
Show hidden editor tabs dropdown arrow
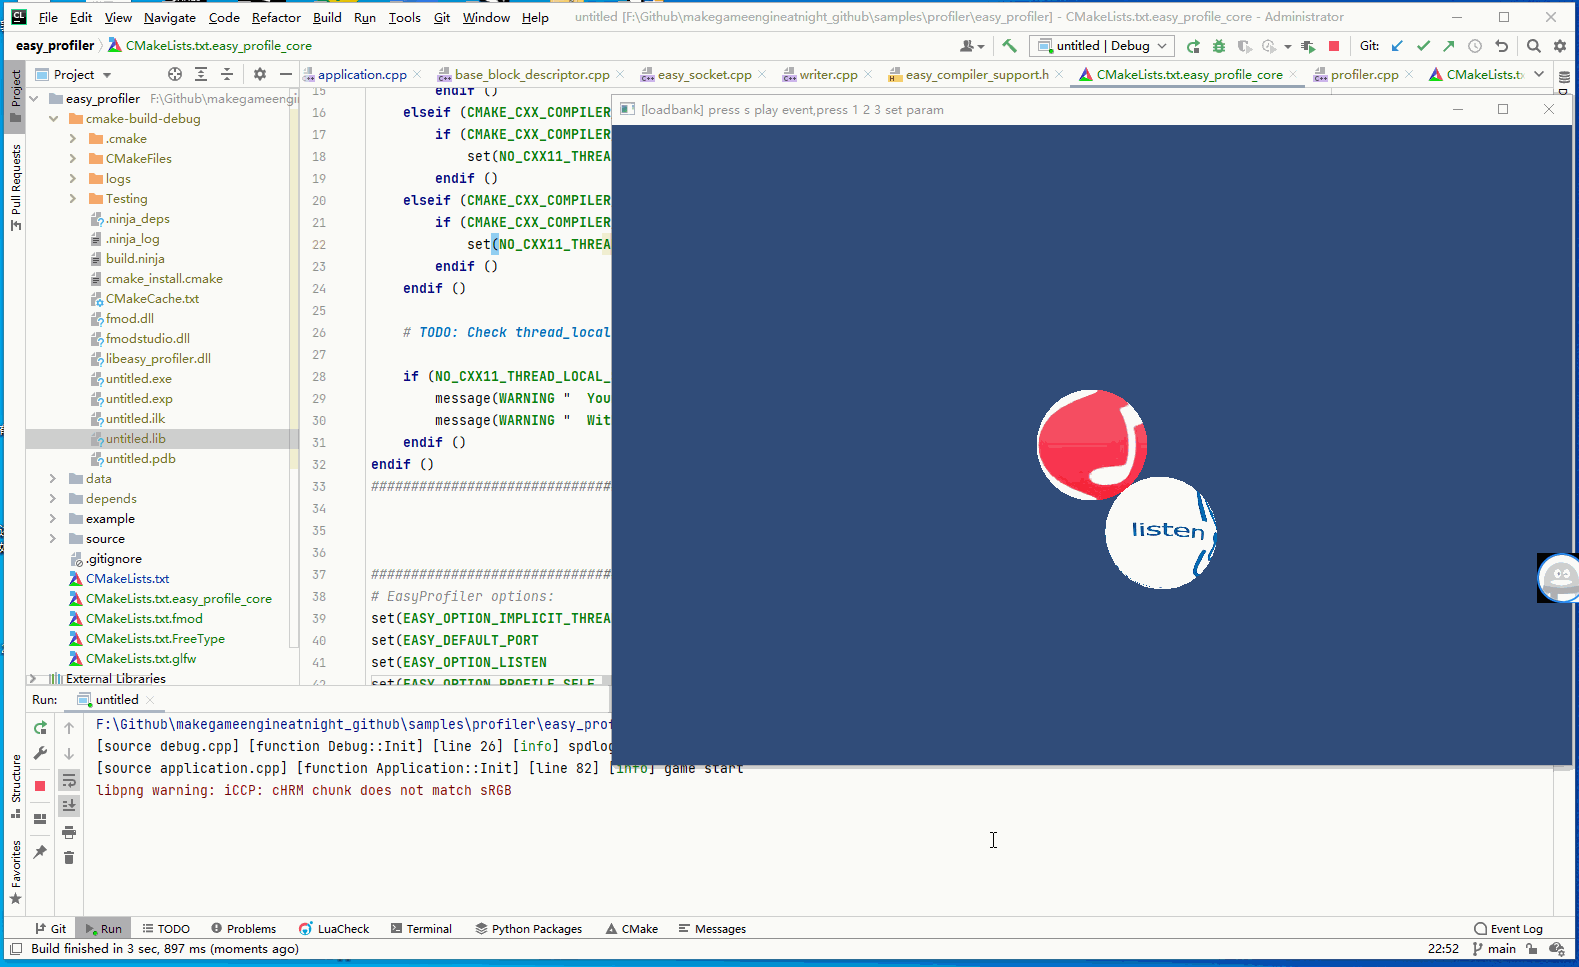[x=1539, y=74]
